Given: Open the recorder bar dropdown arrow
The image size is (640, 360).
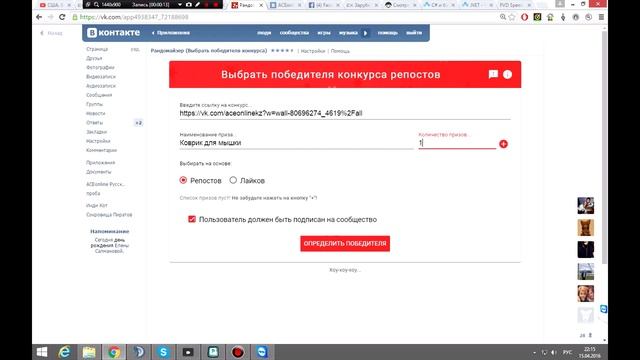Looking at the screenshot, I should pos(180,4).
